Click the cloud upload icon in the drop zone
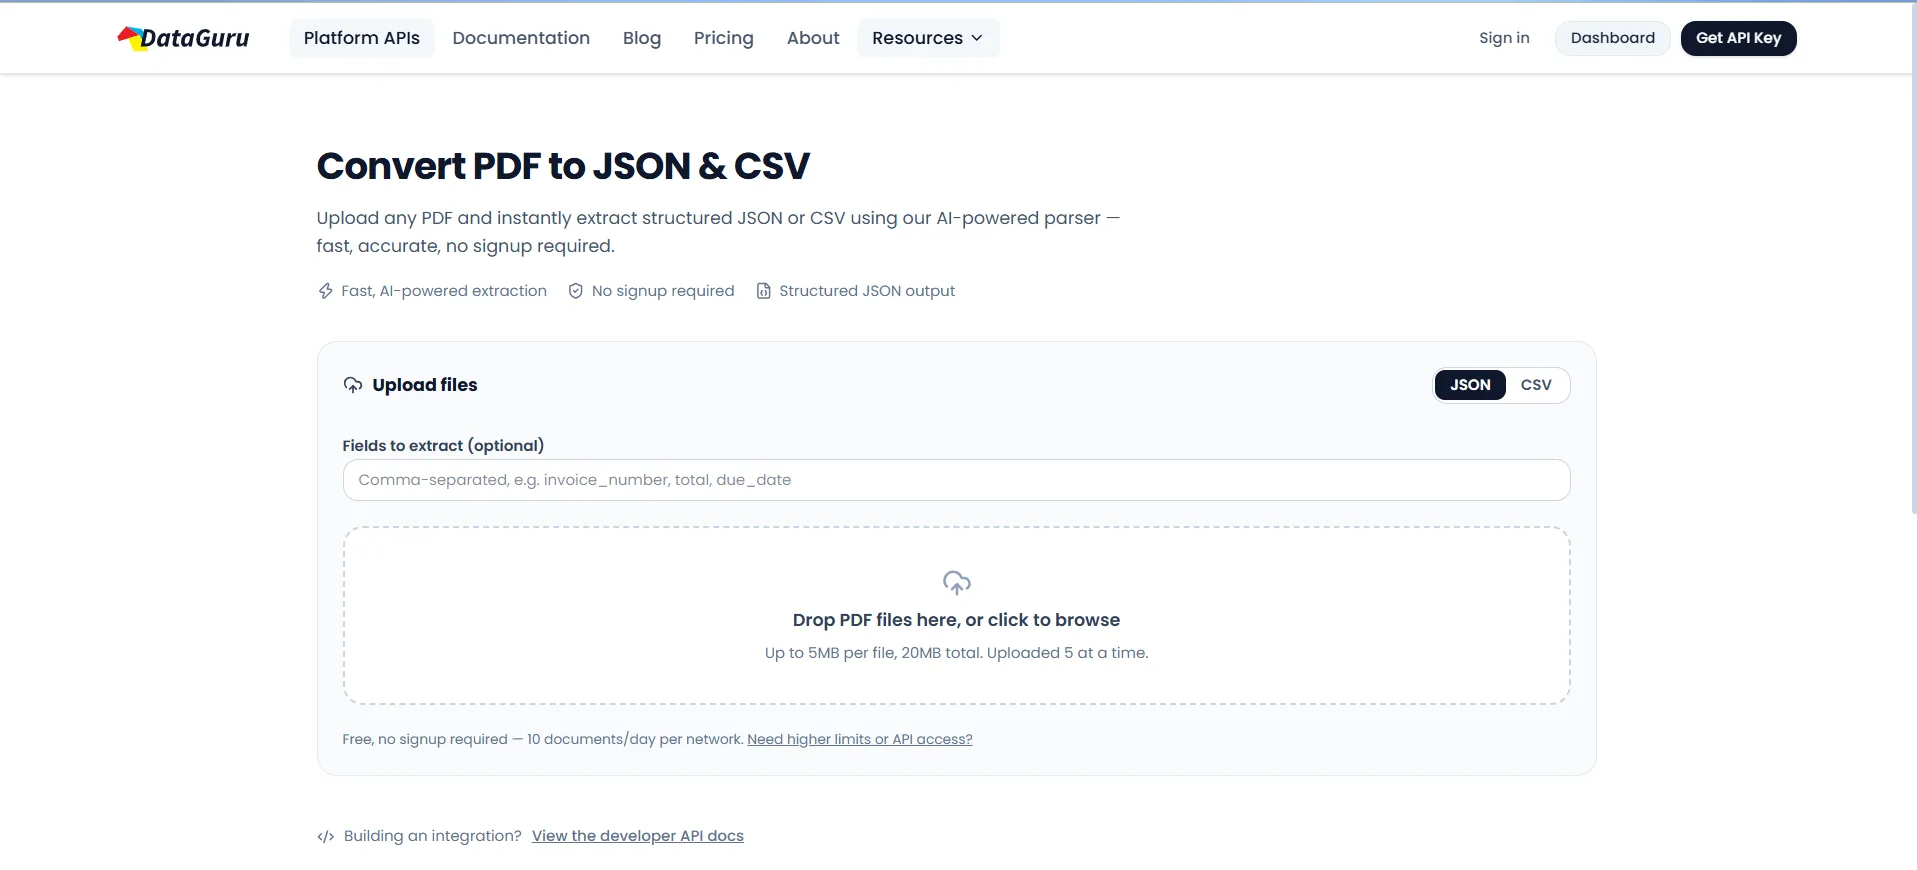This screenshot has height=870, width=1917. (957, 582)
